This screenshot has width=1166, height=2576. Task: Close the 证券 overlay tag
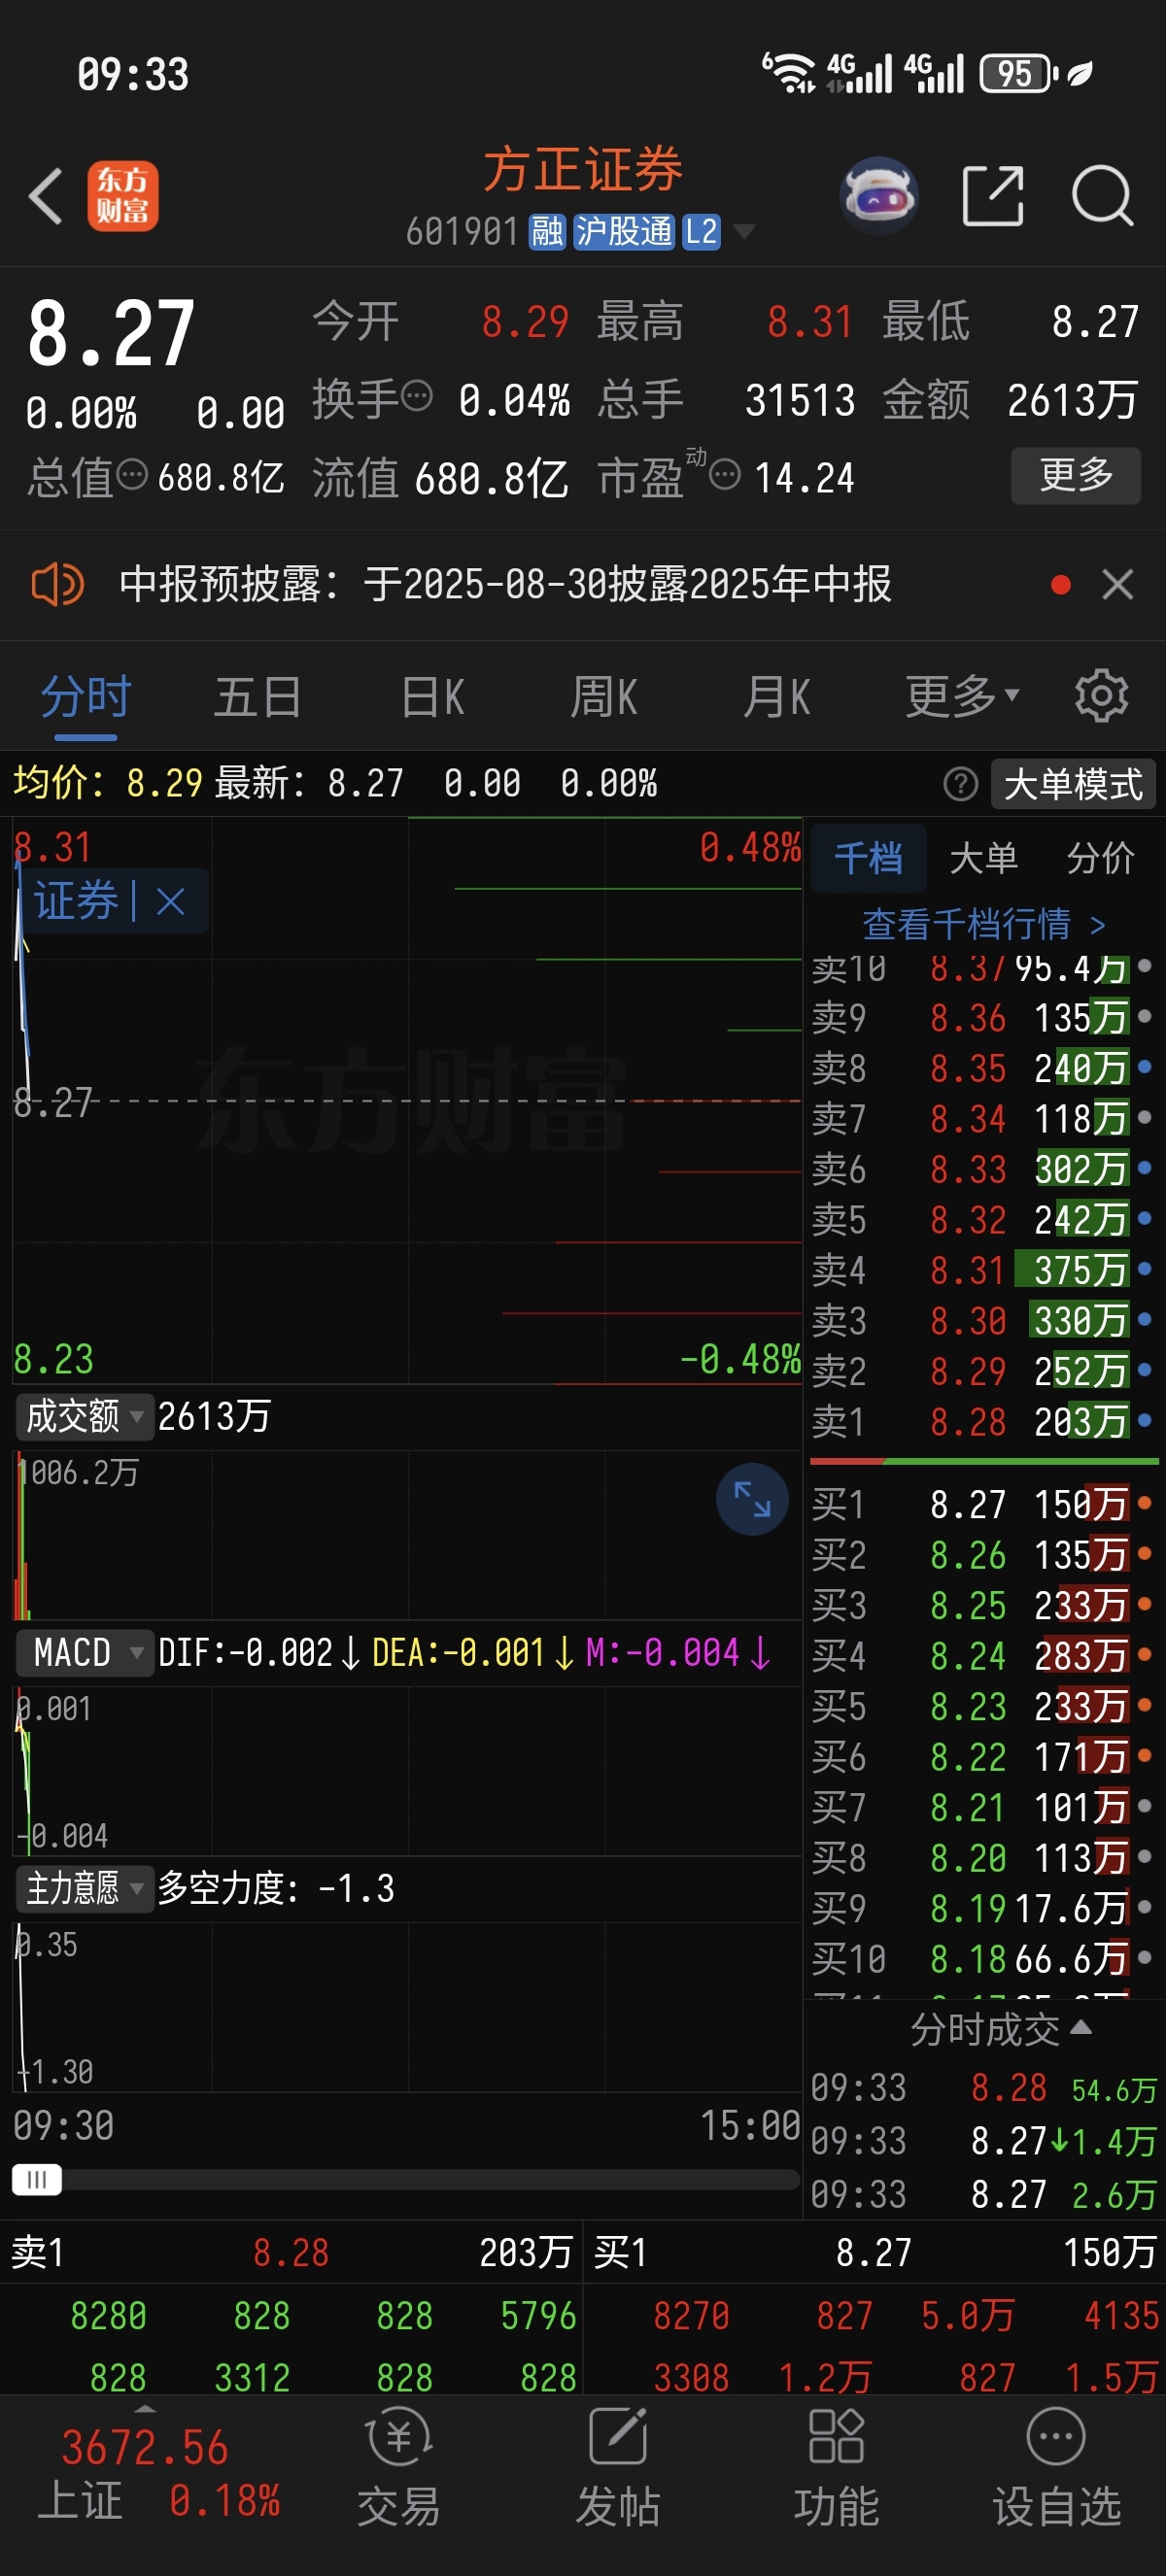(x=171, y=902)
